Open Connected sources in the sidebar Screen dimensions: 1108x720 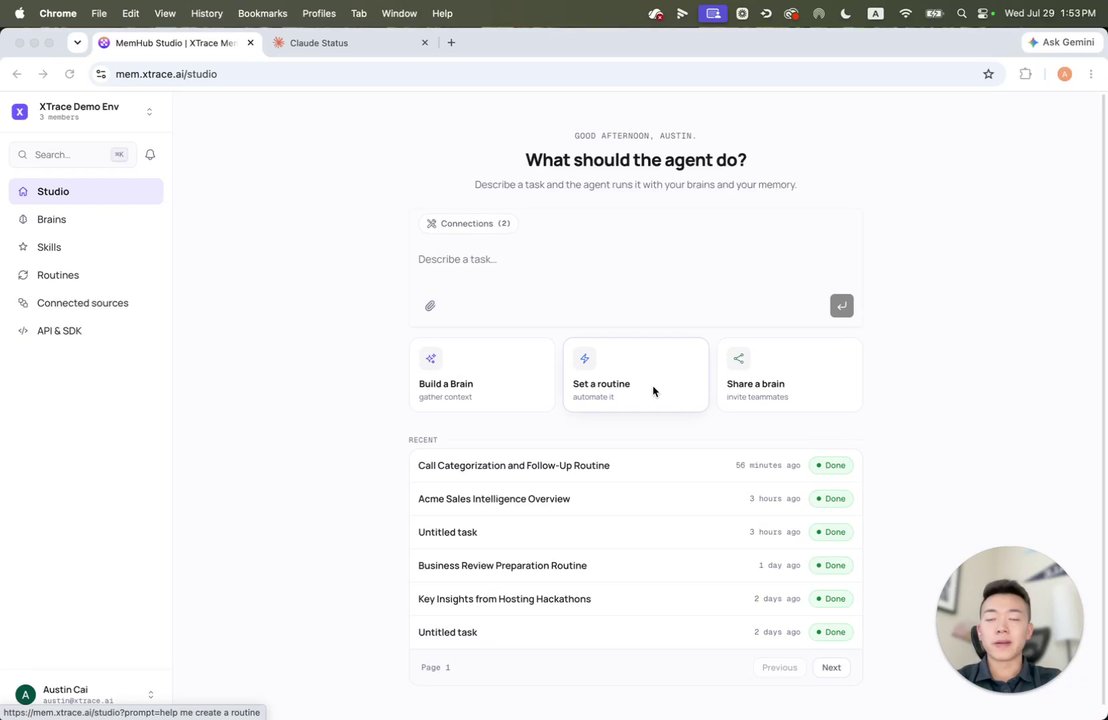point(86,303)
